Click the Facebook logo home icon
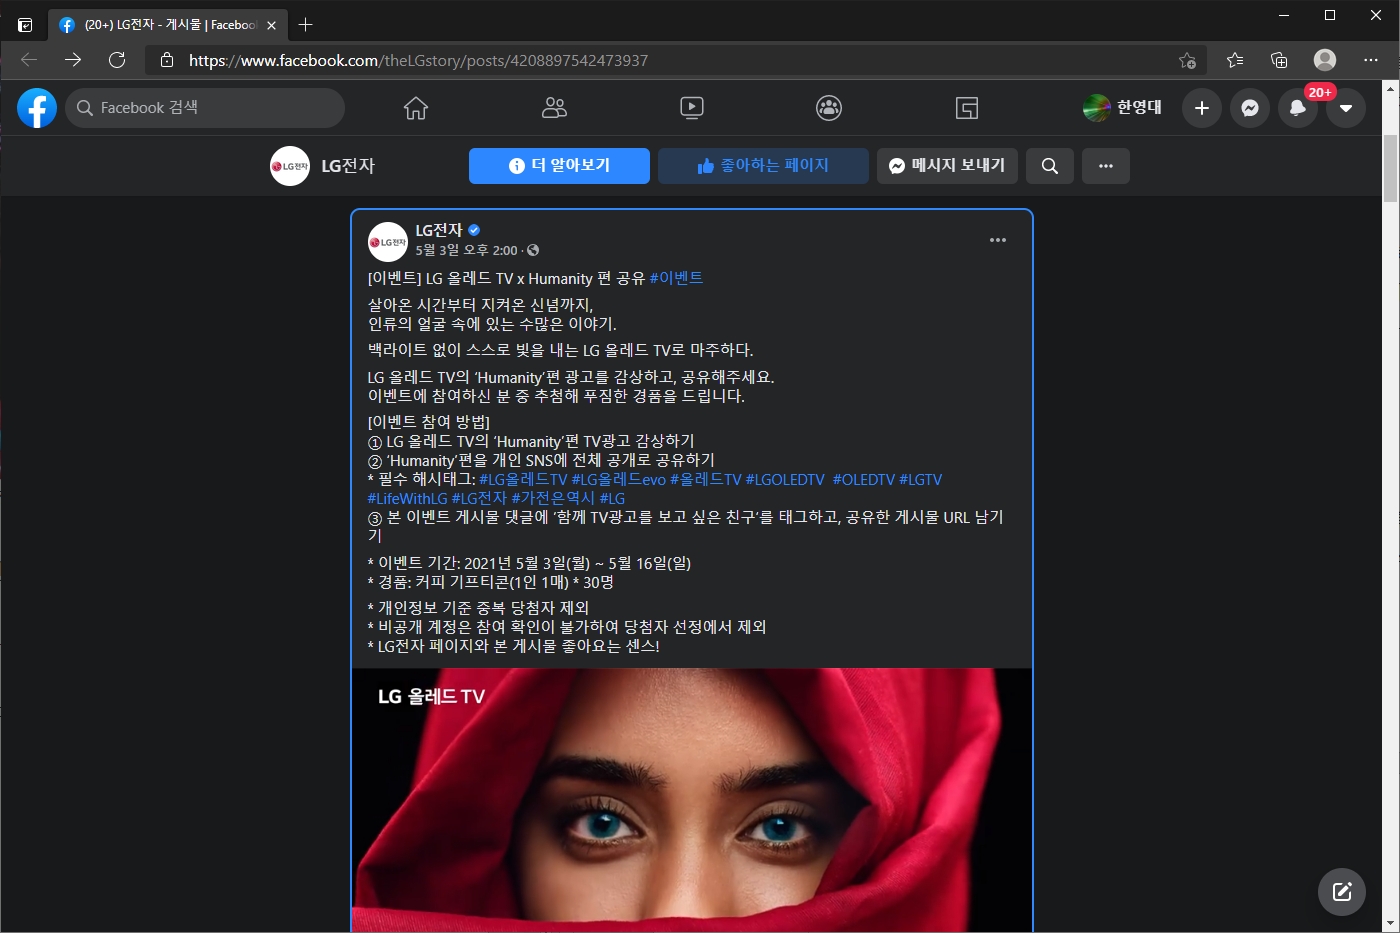The width and height of the screenshot is (1400, 933). click(37, 108)
